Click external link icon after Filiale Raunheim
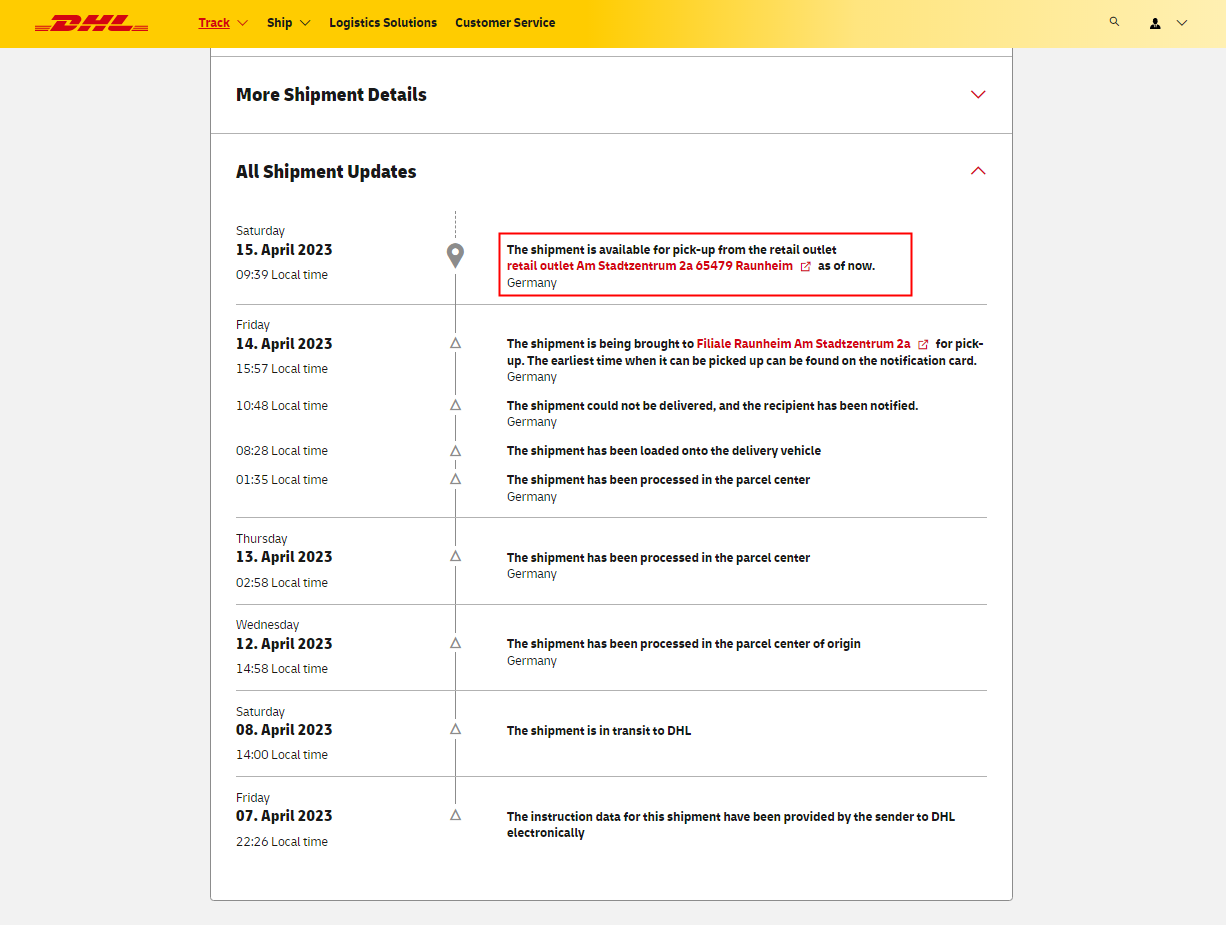This screenshot has width=1228, height=925. (x=923, y=344)
